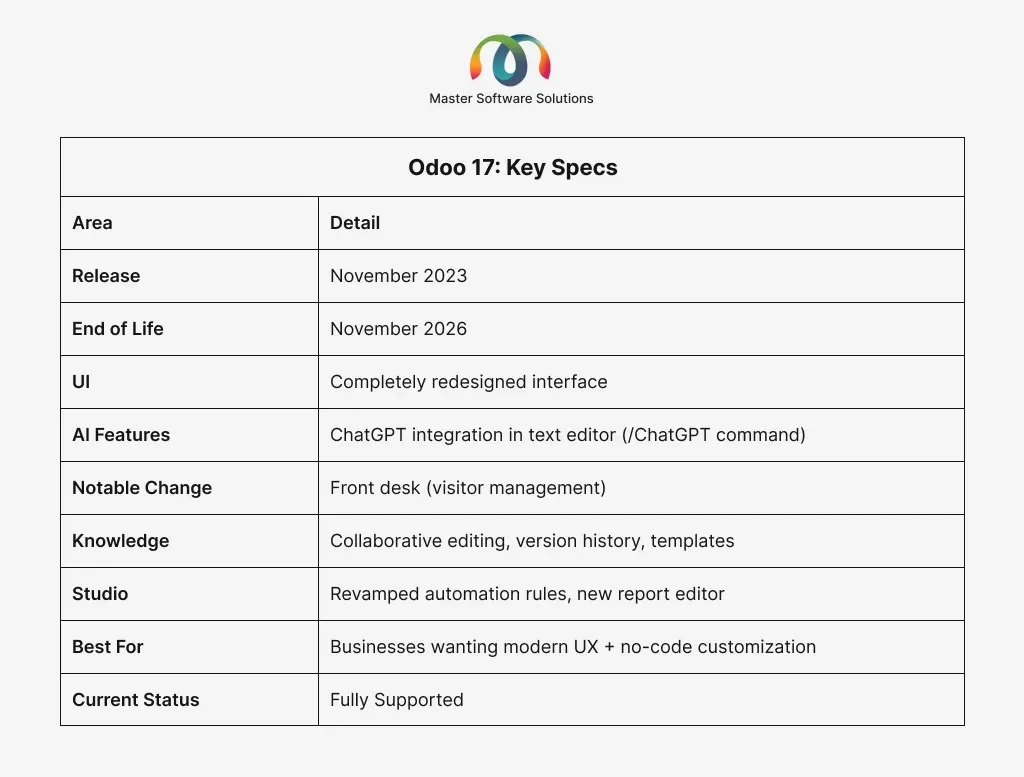Click the ChatGPT integration detail text

point(568,435)
